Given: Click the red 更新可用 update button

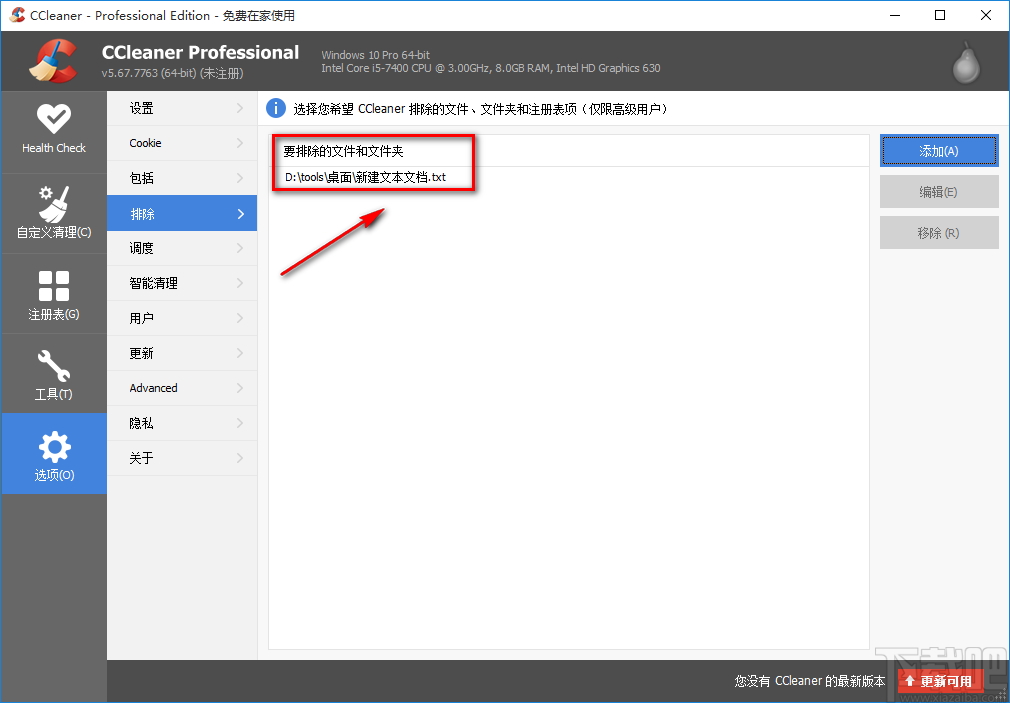Looking at the screenshot, I should tap(939, 680).
